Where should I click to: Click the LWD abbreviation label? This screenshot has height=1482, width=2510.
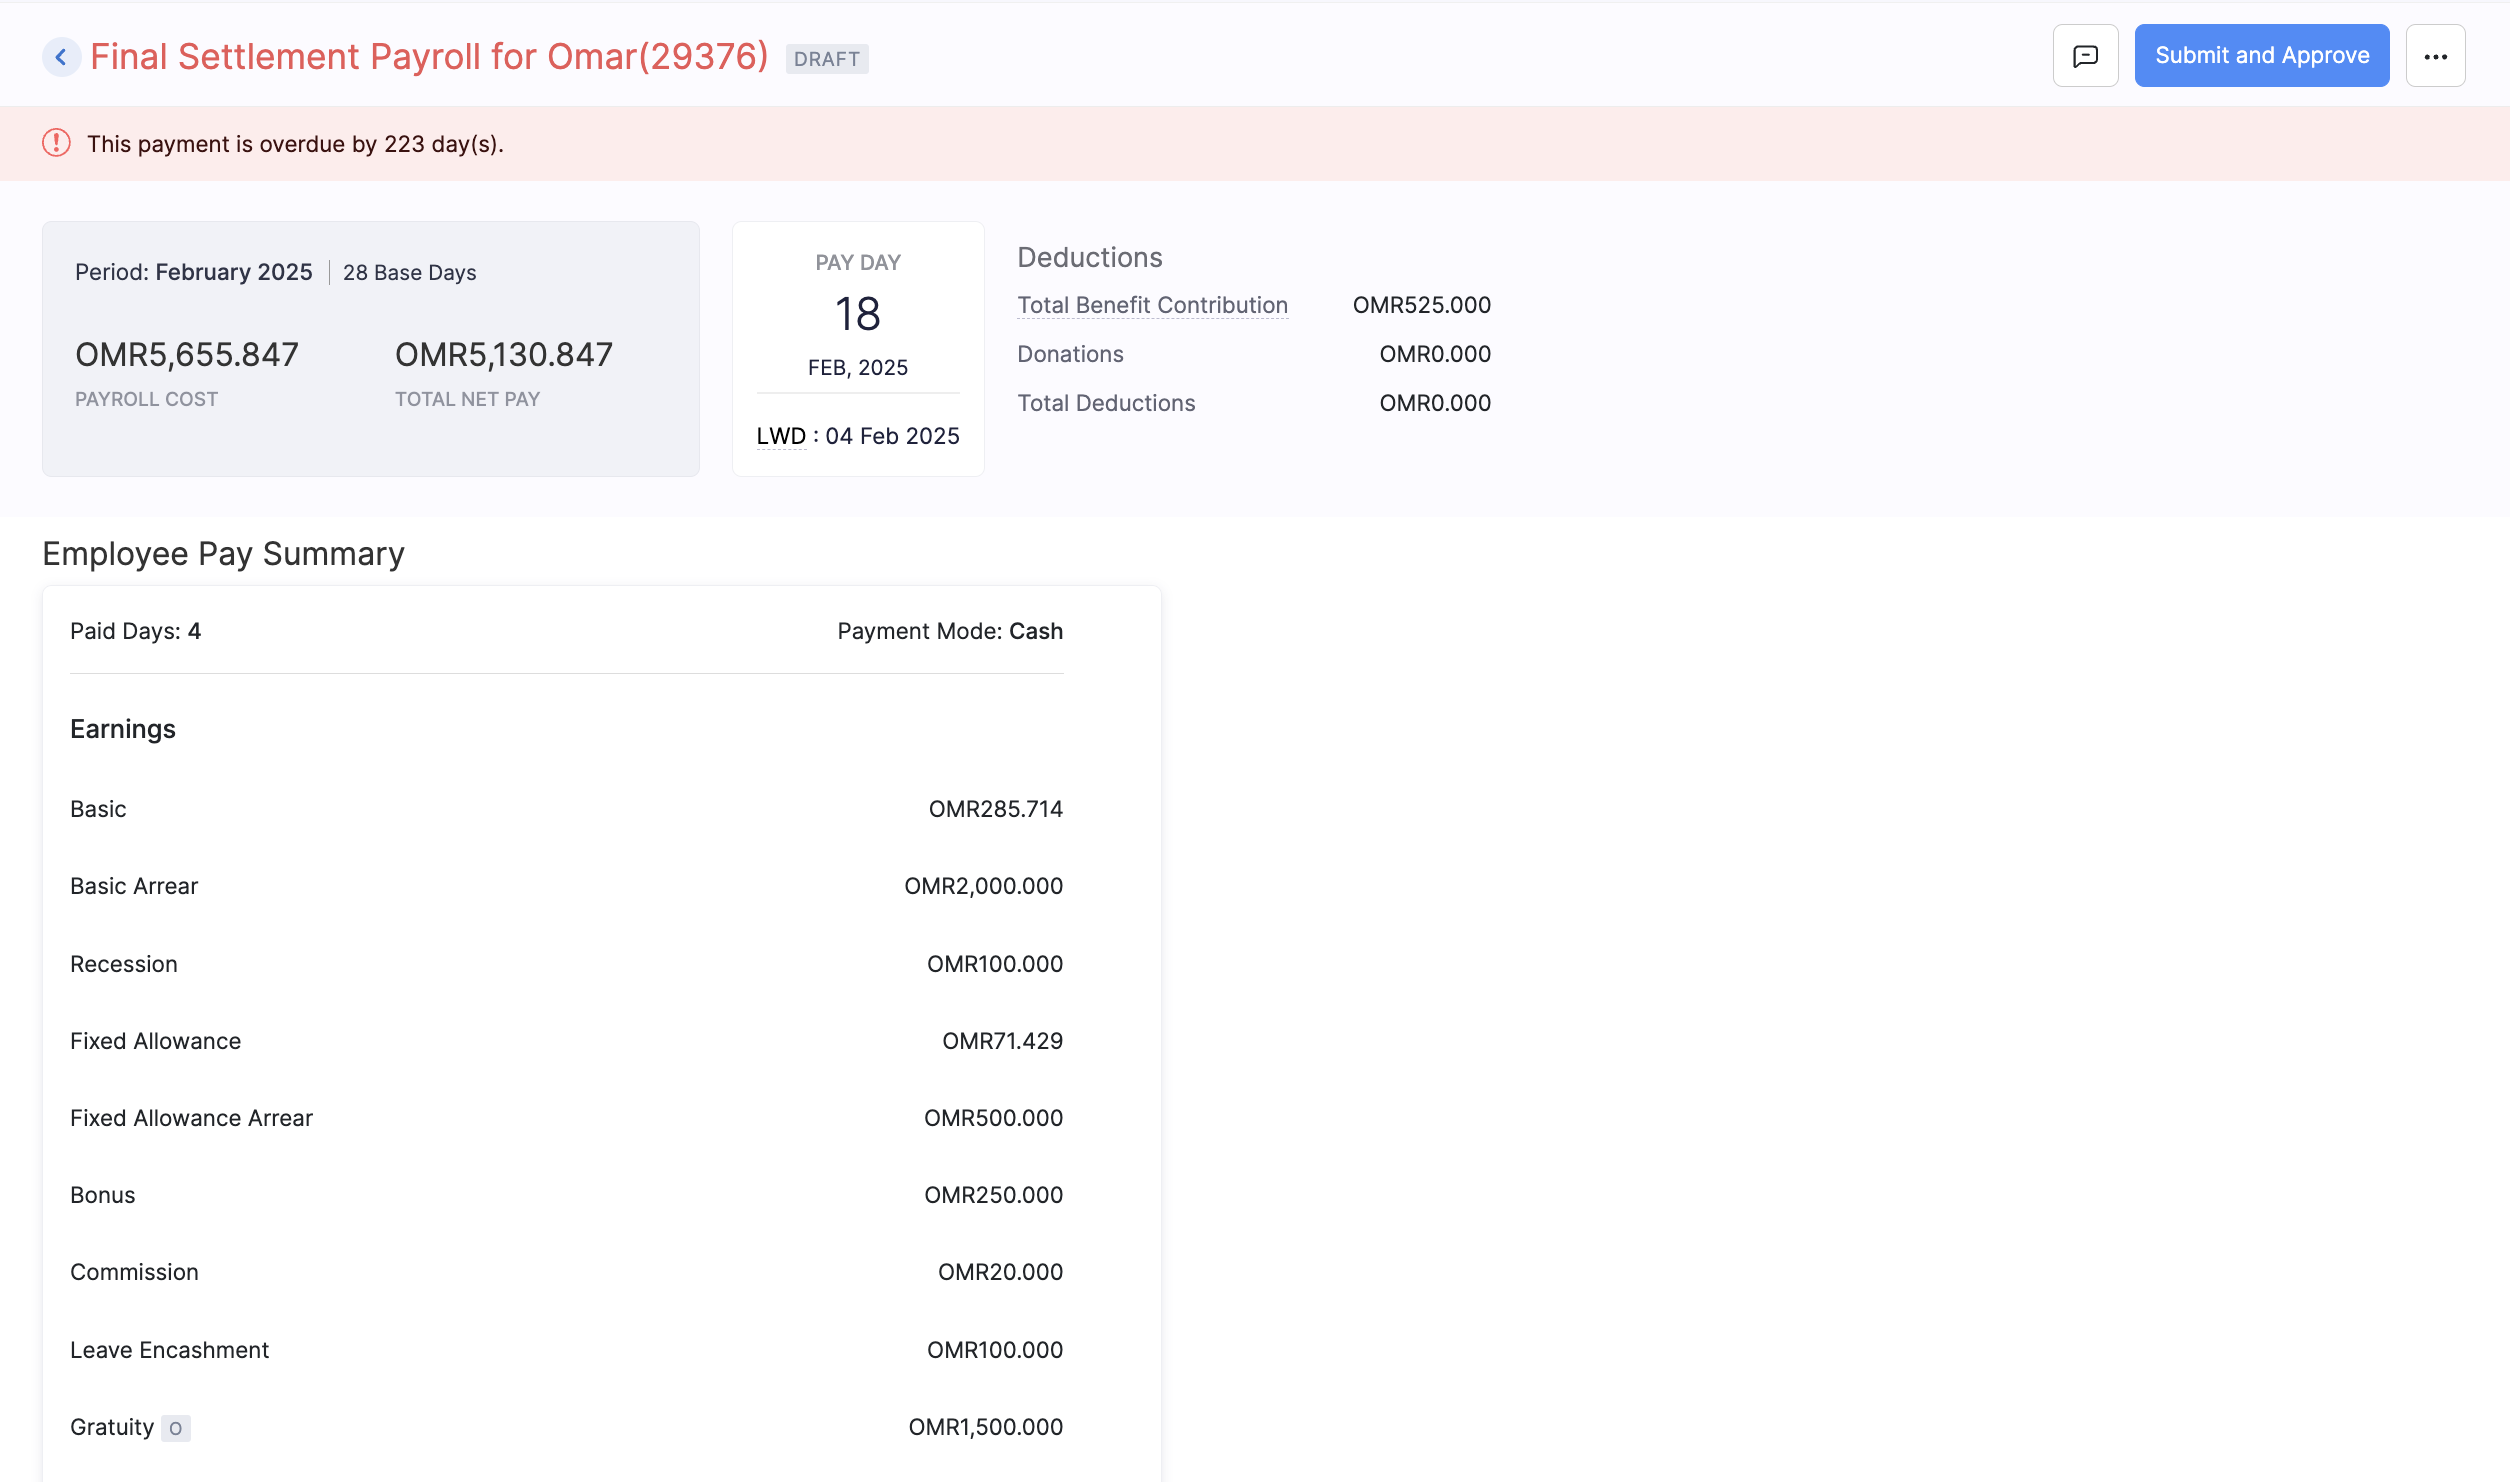click(x=781, y=436)
